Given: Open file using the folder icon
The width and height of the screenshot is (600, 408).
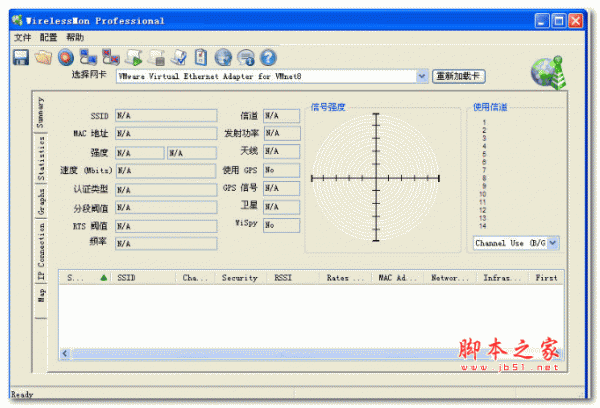Looking at the screenshot, I should tap(43, 57).
